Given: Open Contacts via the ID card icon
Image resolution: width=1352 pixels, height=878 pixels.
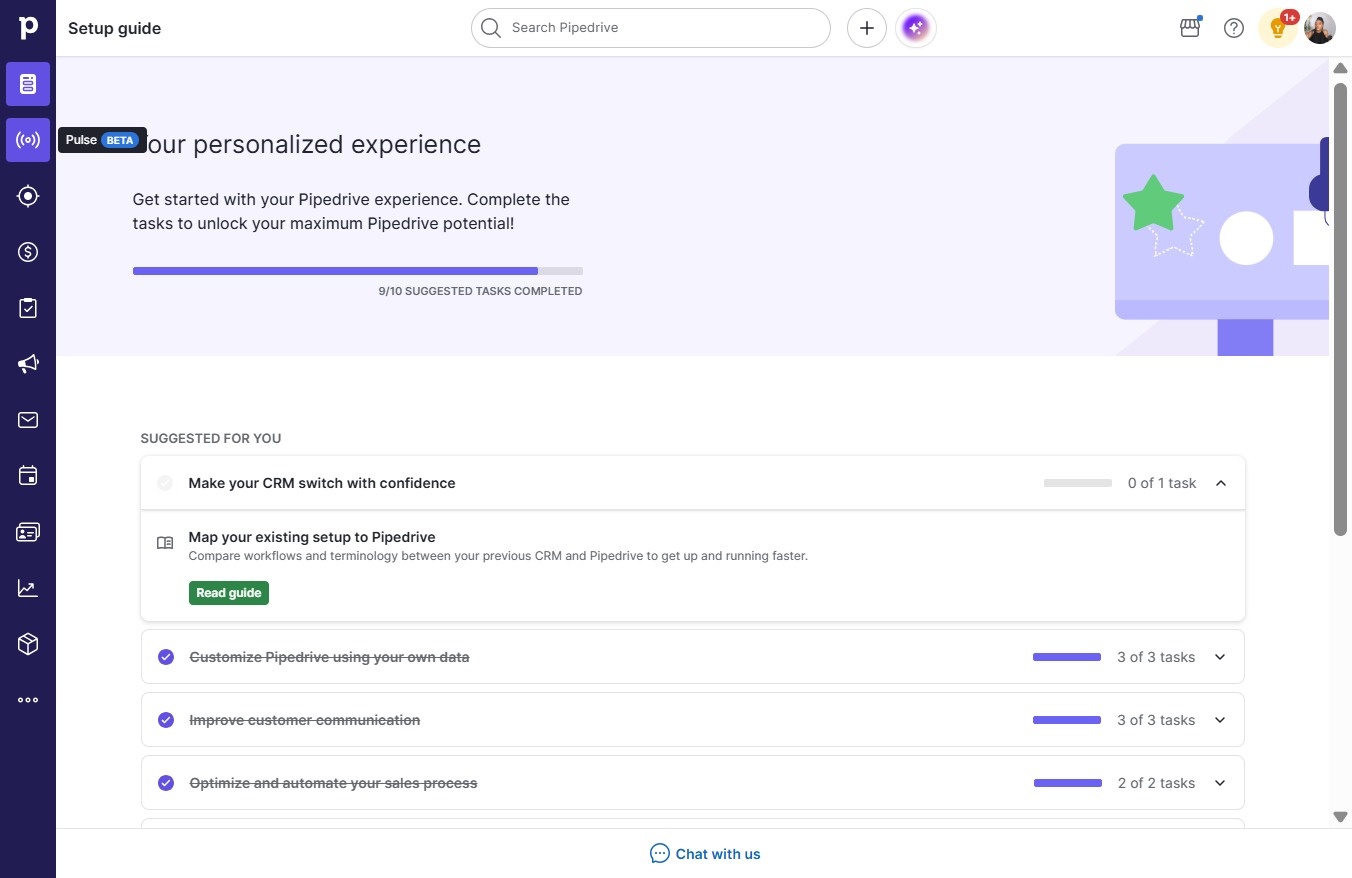Looking at the screenshot, I should click(28, 532).
